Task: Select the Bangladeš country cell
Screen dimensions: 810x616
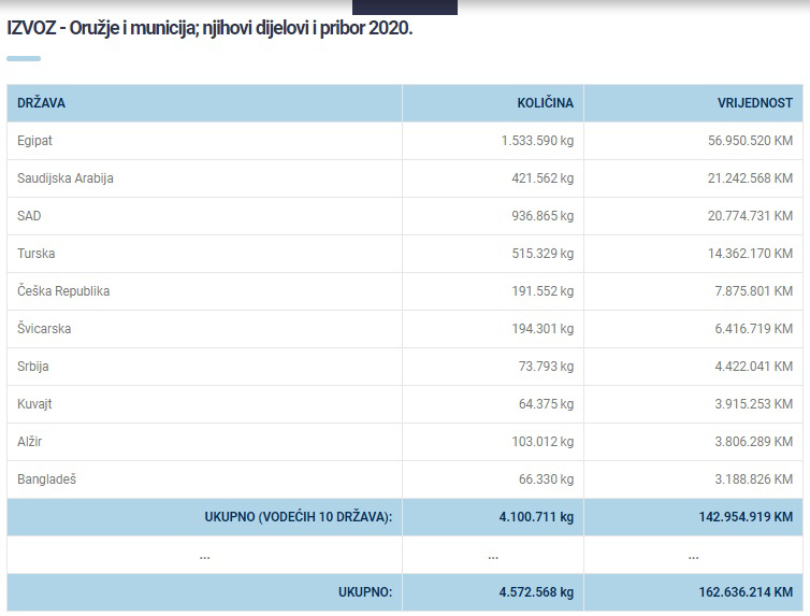Action: click(205, 480)
